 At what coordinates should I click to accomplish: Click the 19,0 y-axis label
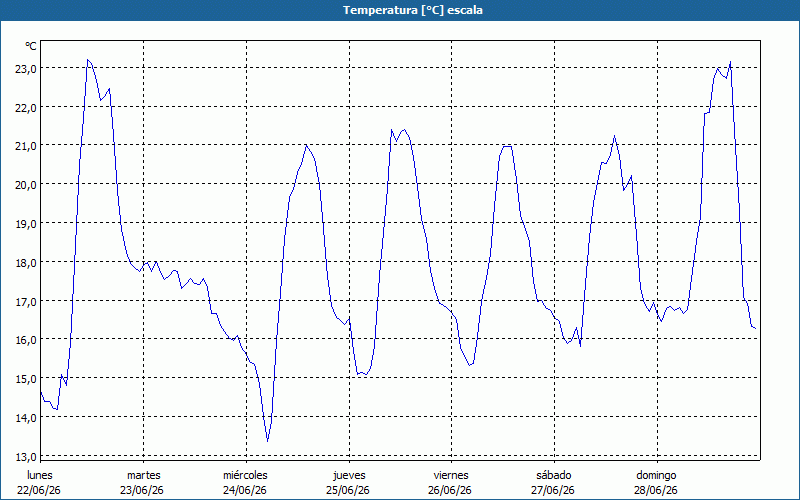pyautogui.click(x=25, y=223)
